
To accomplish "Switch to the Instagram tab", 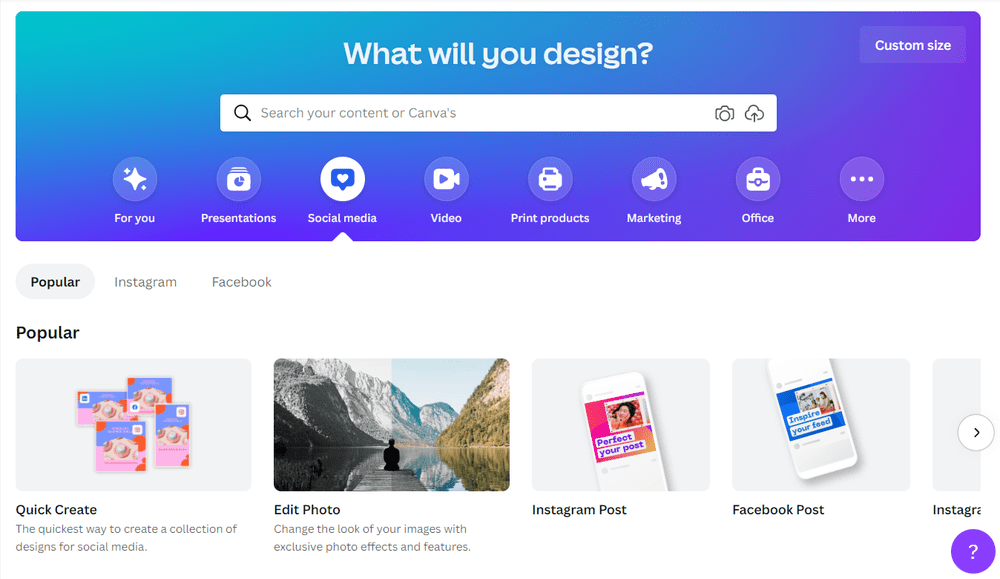I will pos(145,282).
